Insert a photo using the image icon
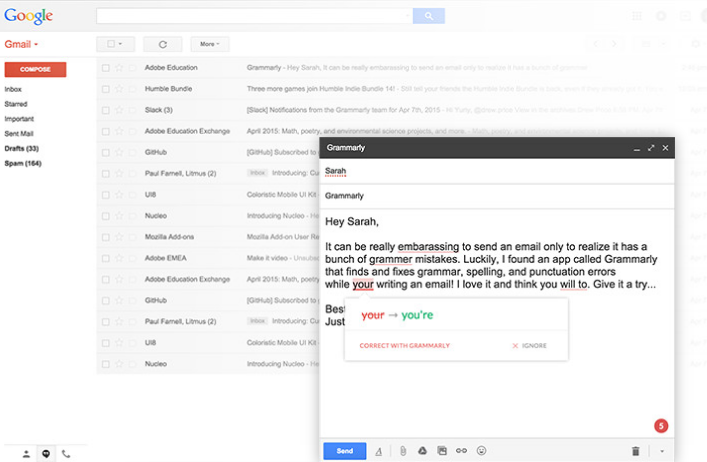 (x=442, y=451)
